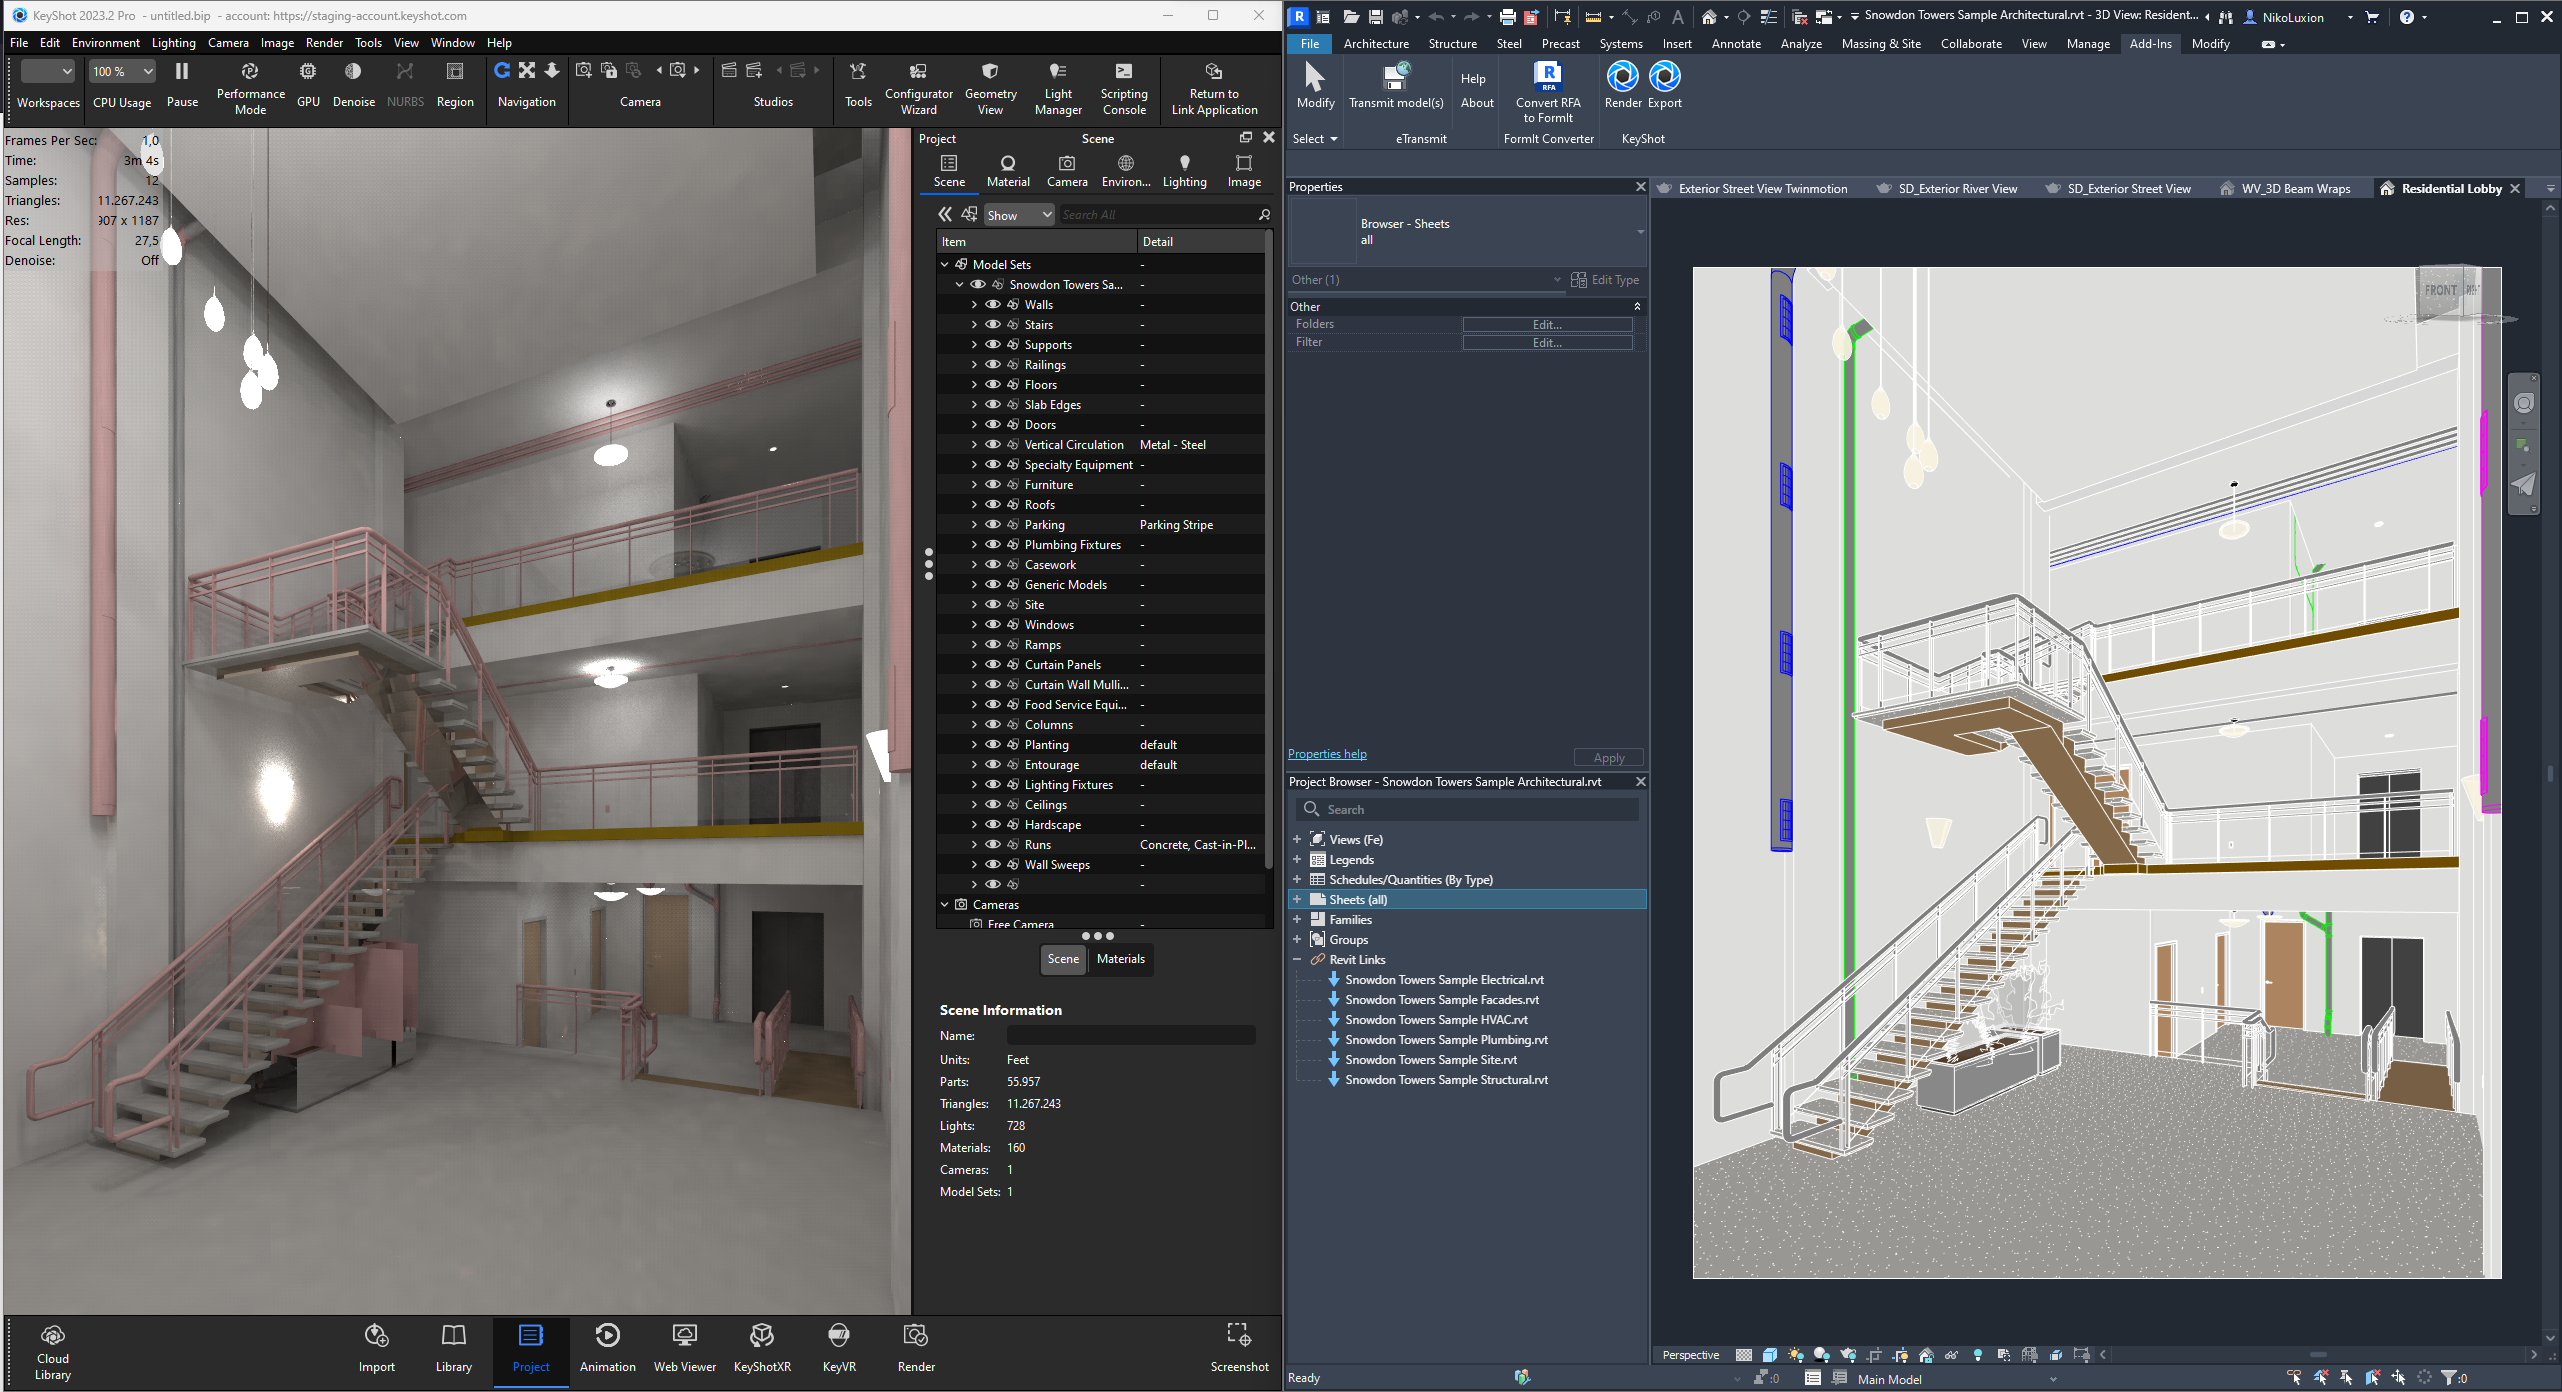The image size is (2562, 1392).
Task: Hide the Lighting Fixtures layer
Action: tap(993, 785)
